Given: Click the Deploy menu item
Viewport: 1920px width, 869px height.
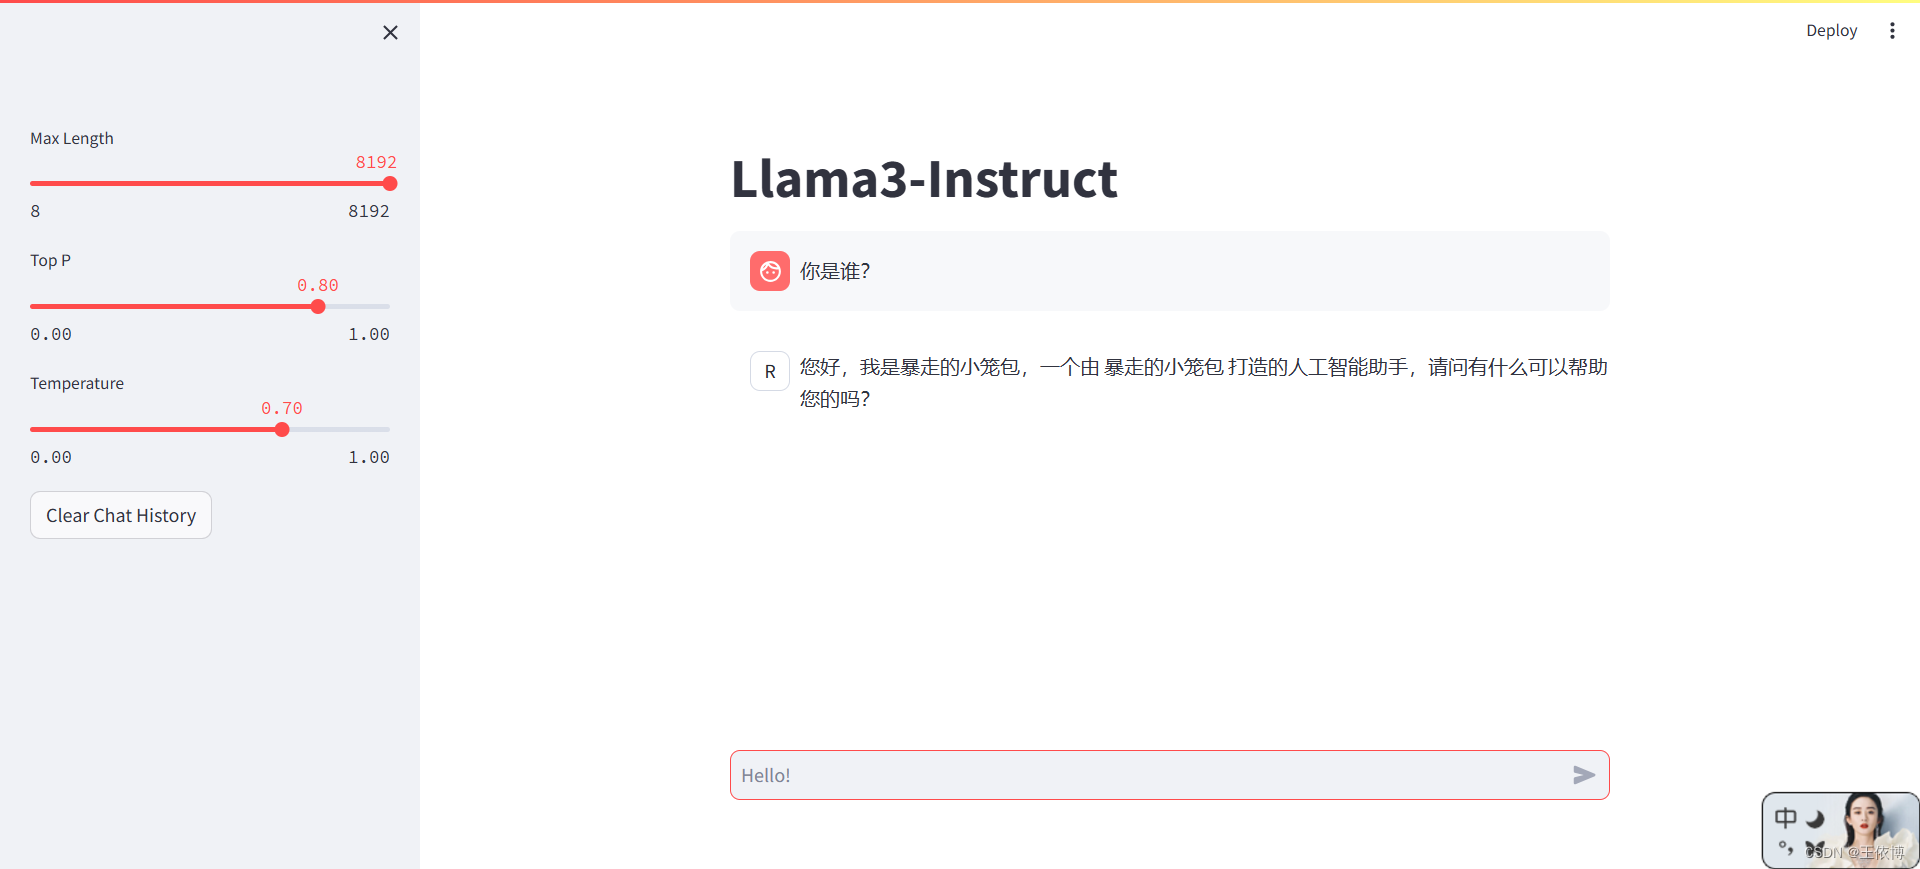Looking at the screenshot, I should tap(1831, 30).
